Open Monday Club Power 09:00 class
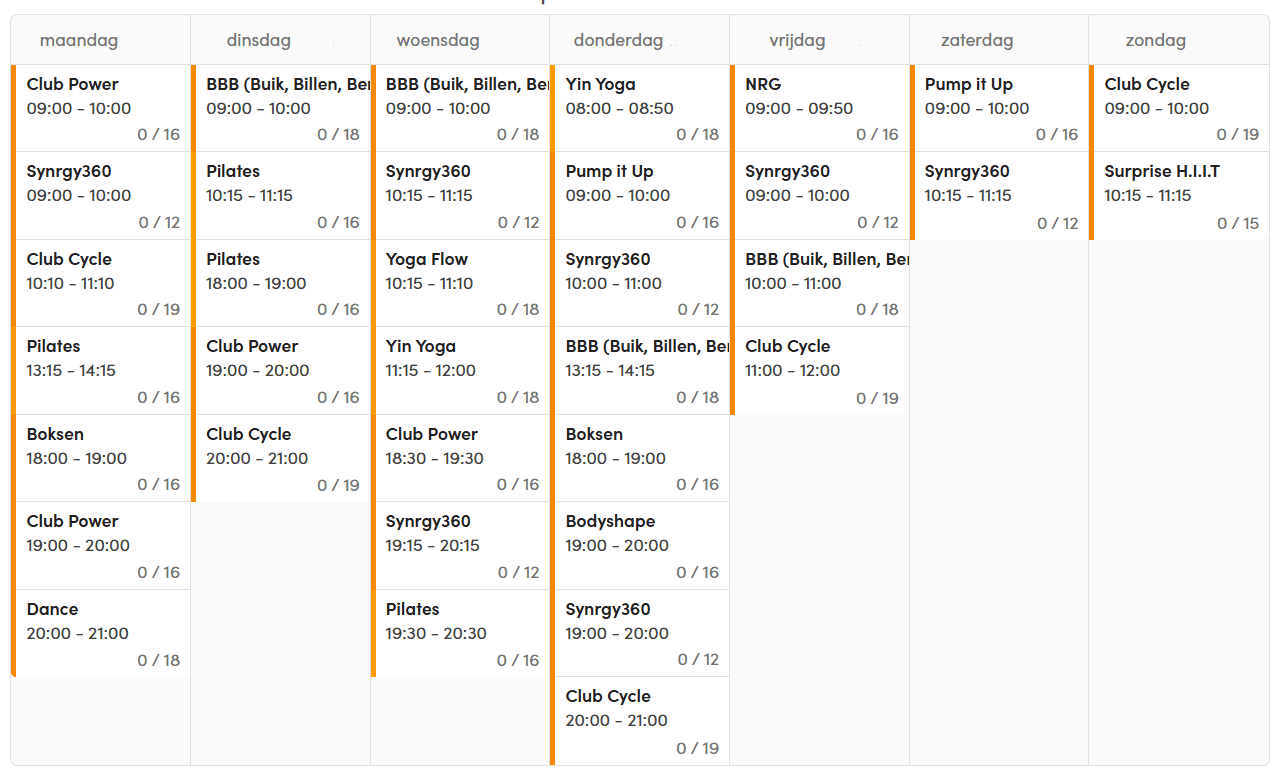The width and height of the screenshot is (1277, 772). coord(102,108)
